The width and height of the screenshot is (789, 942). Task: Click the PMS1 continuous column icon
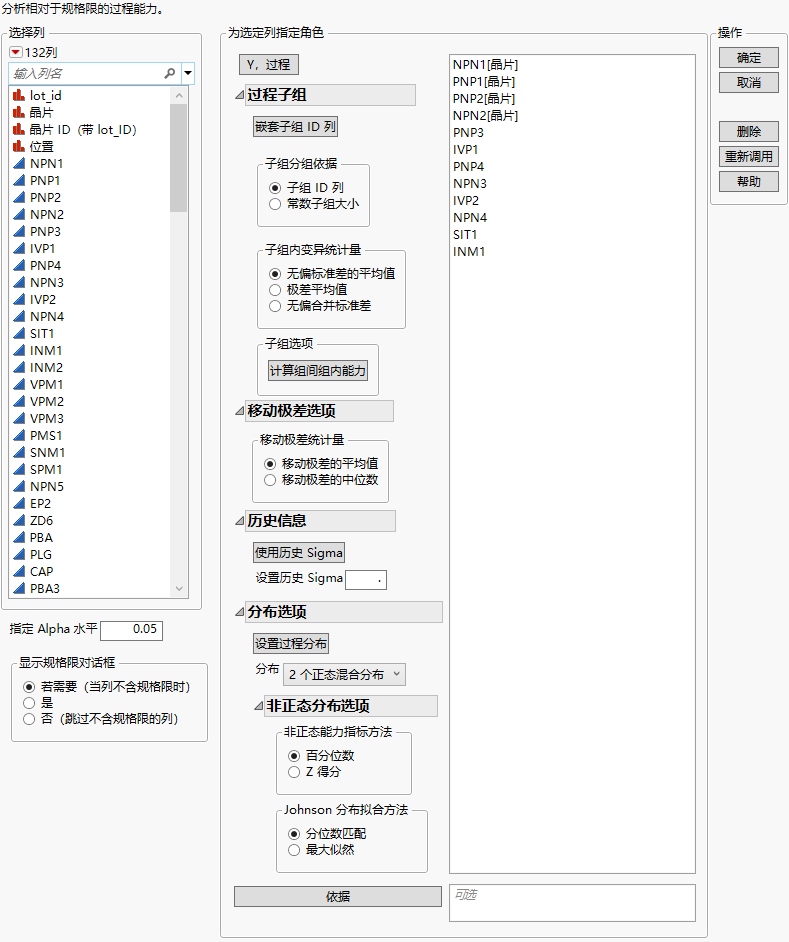[19, 435]
